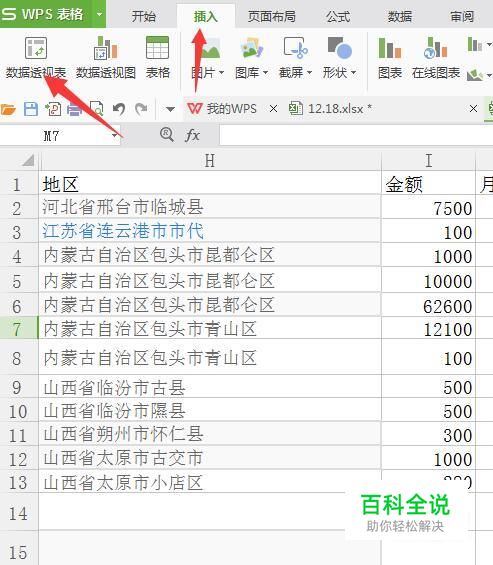
Task: Save the workbook with the floppy disk icon
Action: point(31,109)
